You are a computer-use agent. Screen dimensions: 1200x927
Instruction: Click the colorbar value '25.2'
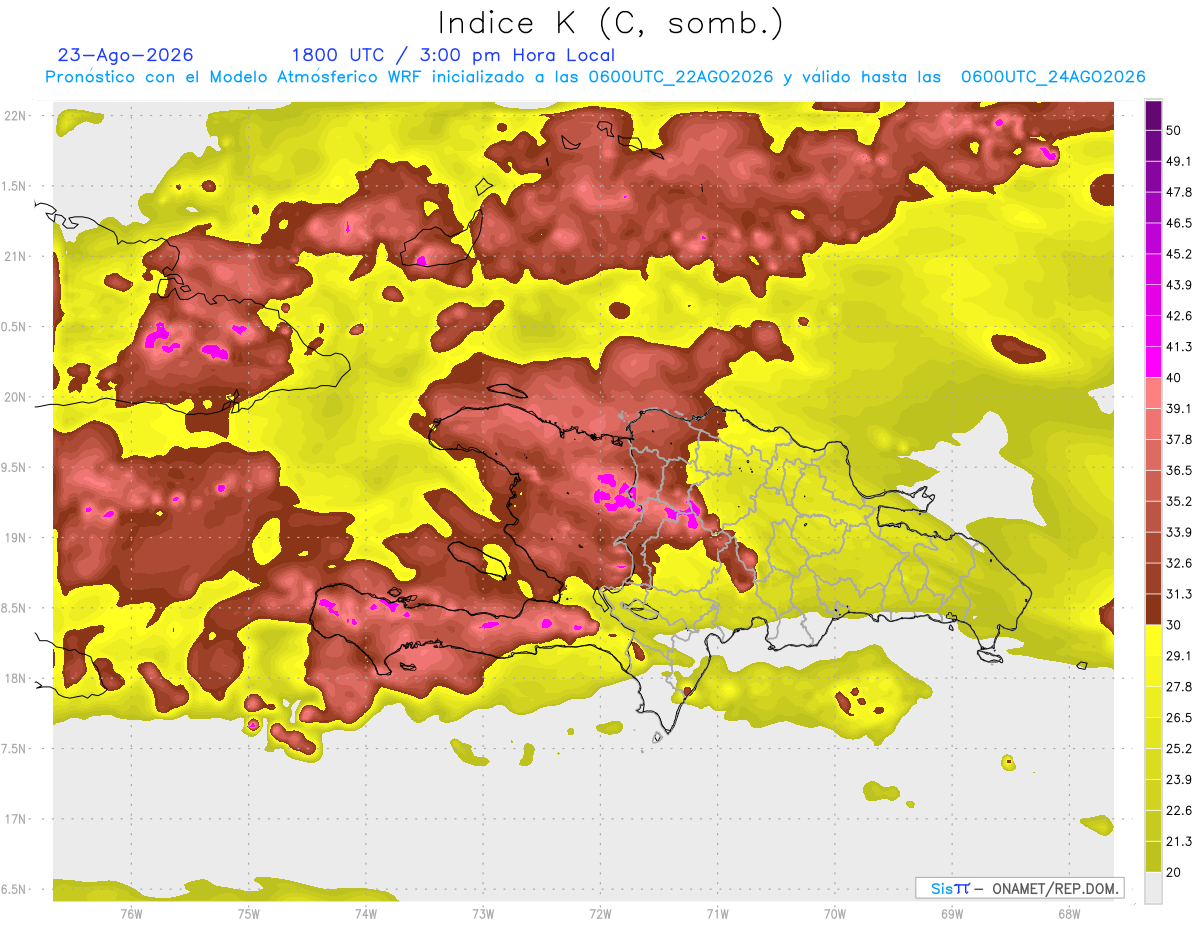click(x=1179, y=748)
